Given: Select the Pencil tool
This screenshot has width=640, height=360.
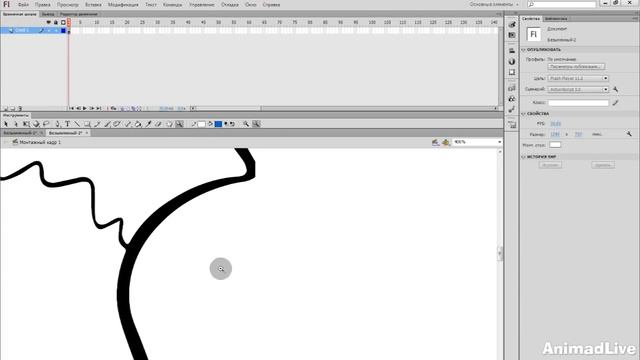Looking at the screenshot, I should tap(97, 124).
